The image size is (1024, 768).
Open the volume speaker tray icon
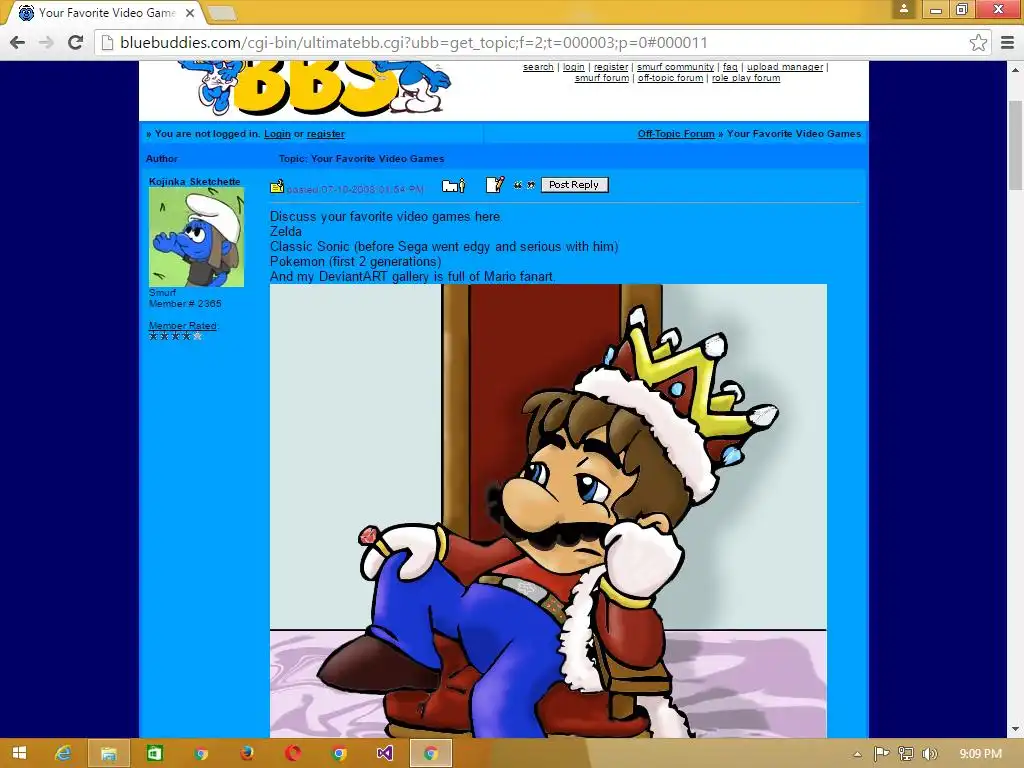point(929,754)
